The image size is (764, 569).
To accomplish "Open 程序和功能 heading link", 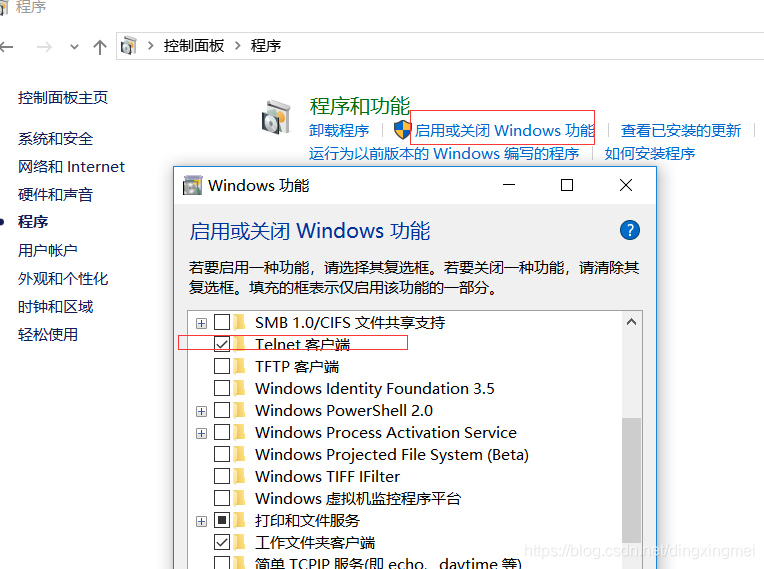I will 360,106.
